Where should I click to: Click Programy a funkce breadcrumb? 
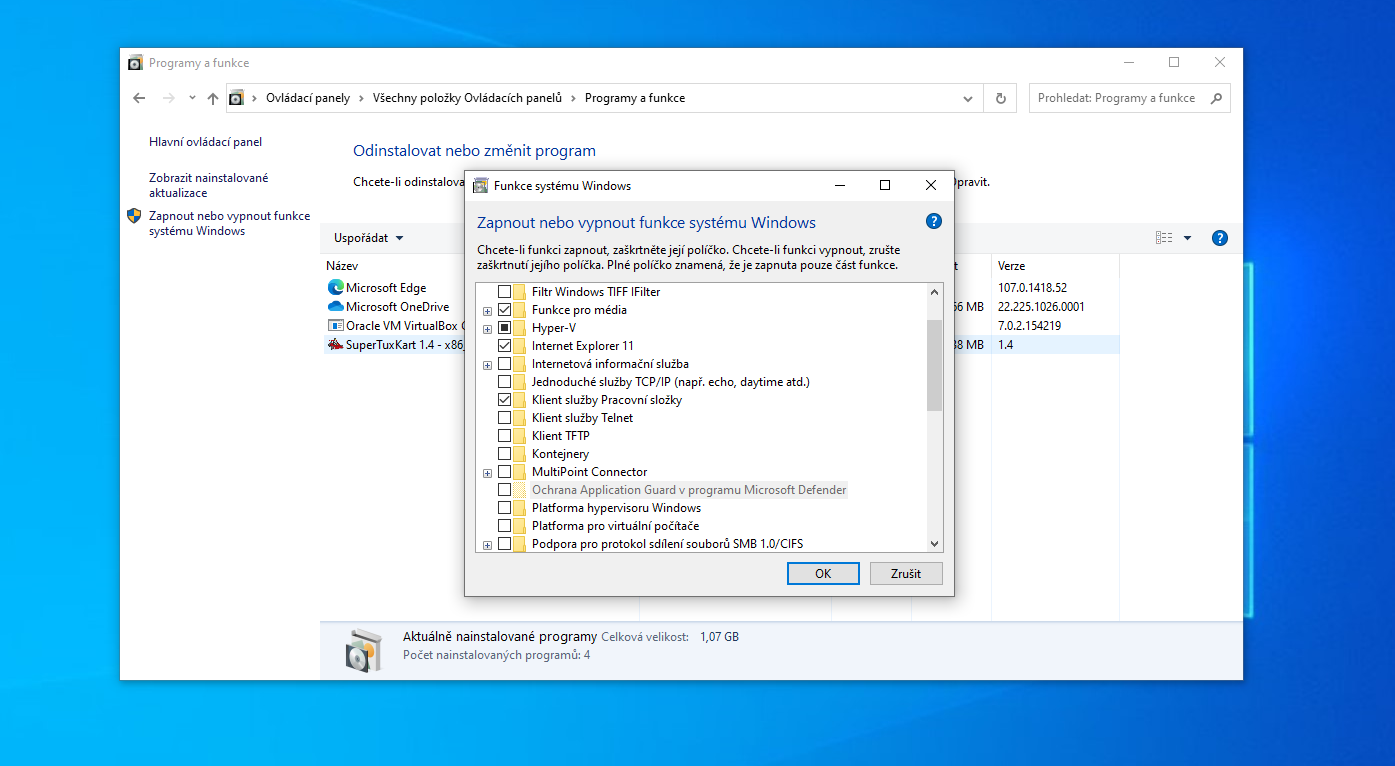click(x=635, y=98)
